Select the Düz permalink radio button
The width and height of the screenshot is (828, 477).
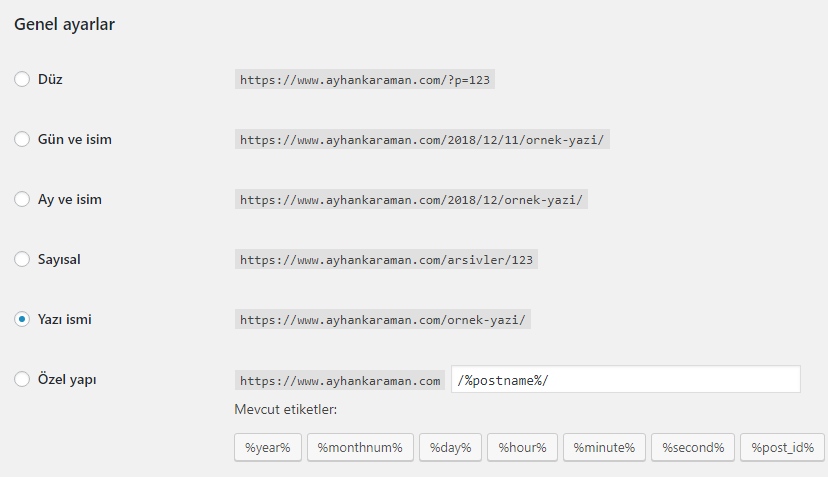[x=22, y=79]
